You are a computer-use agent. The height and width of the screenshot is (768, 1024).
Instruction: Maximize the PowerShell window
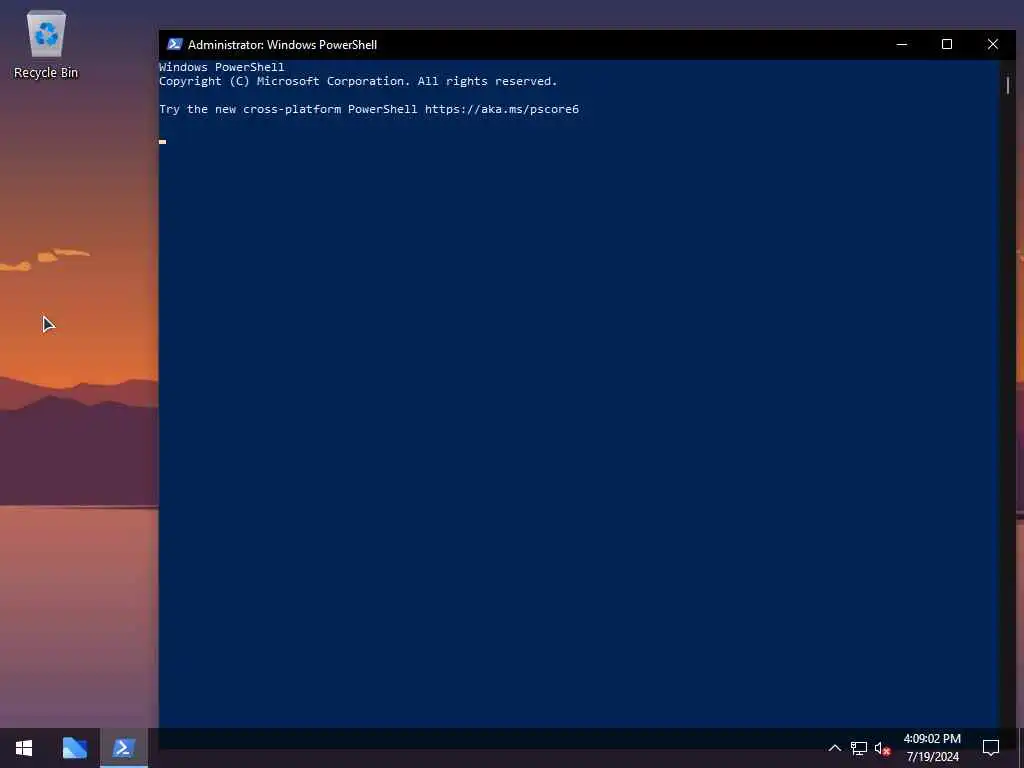tap(947, 44)
